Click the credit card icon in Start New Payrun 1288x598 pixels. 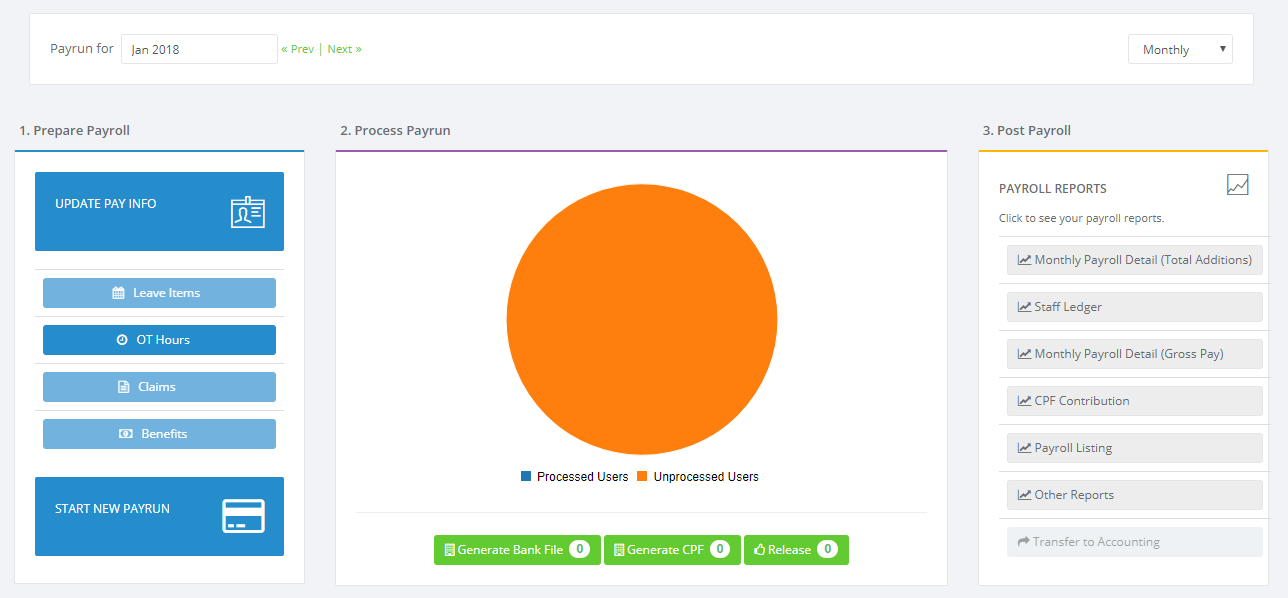tap(243, 516)
